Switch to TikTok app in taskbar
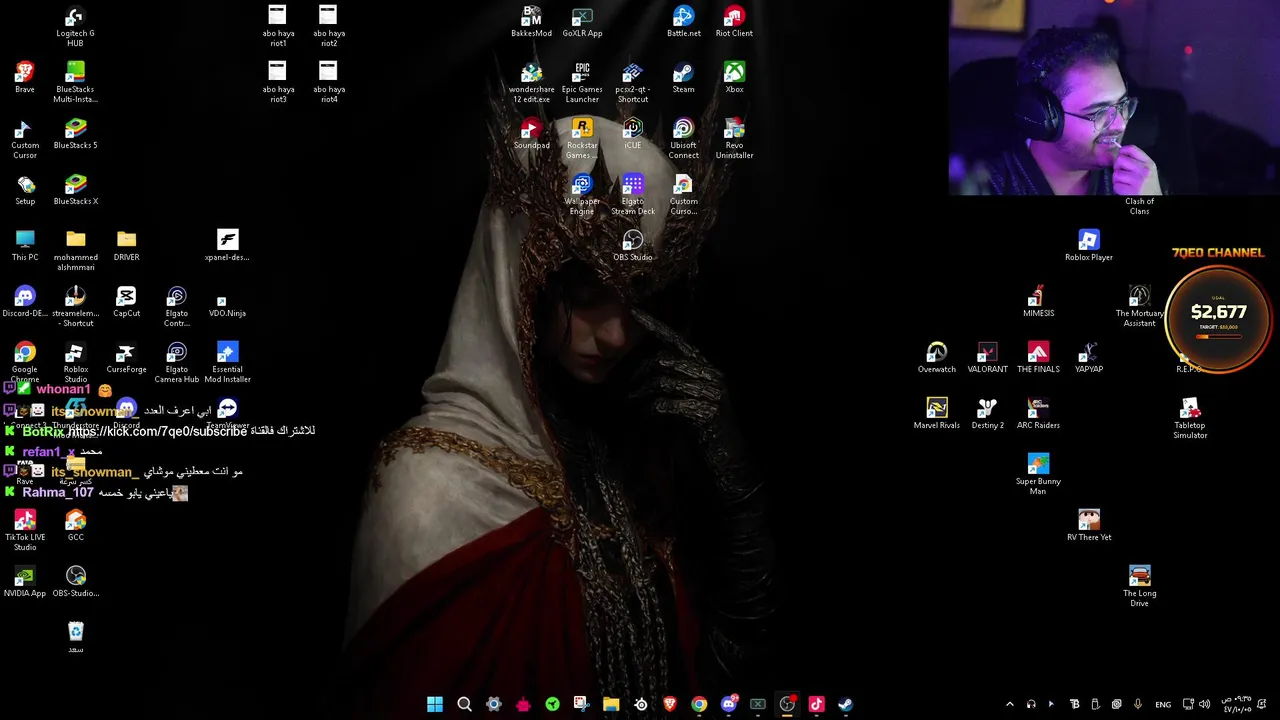Screen dimensions: 1280x720 816,704
